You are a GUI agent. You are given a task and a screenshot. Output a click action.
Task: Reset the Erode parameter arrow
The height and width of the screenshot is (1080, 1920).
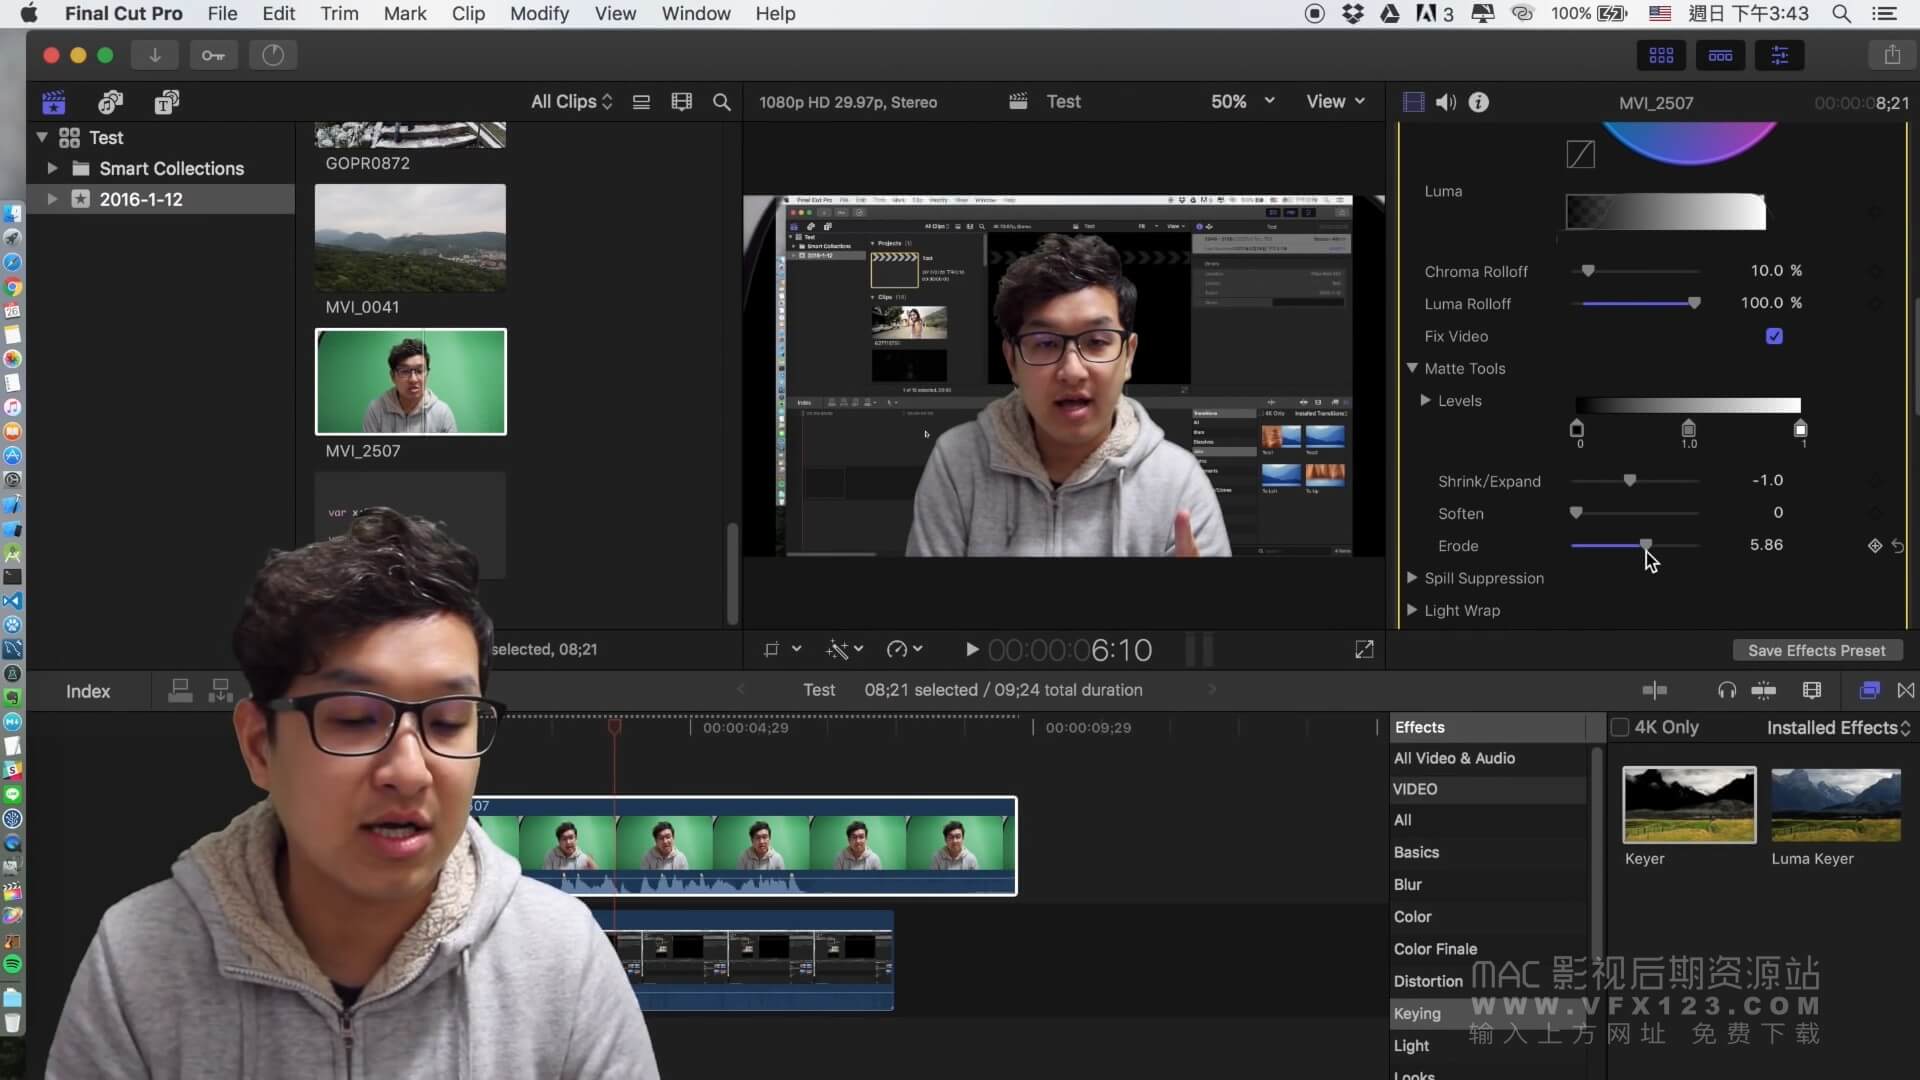pos(1897,546)
